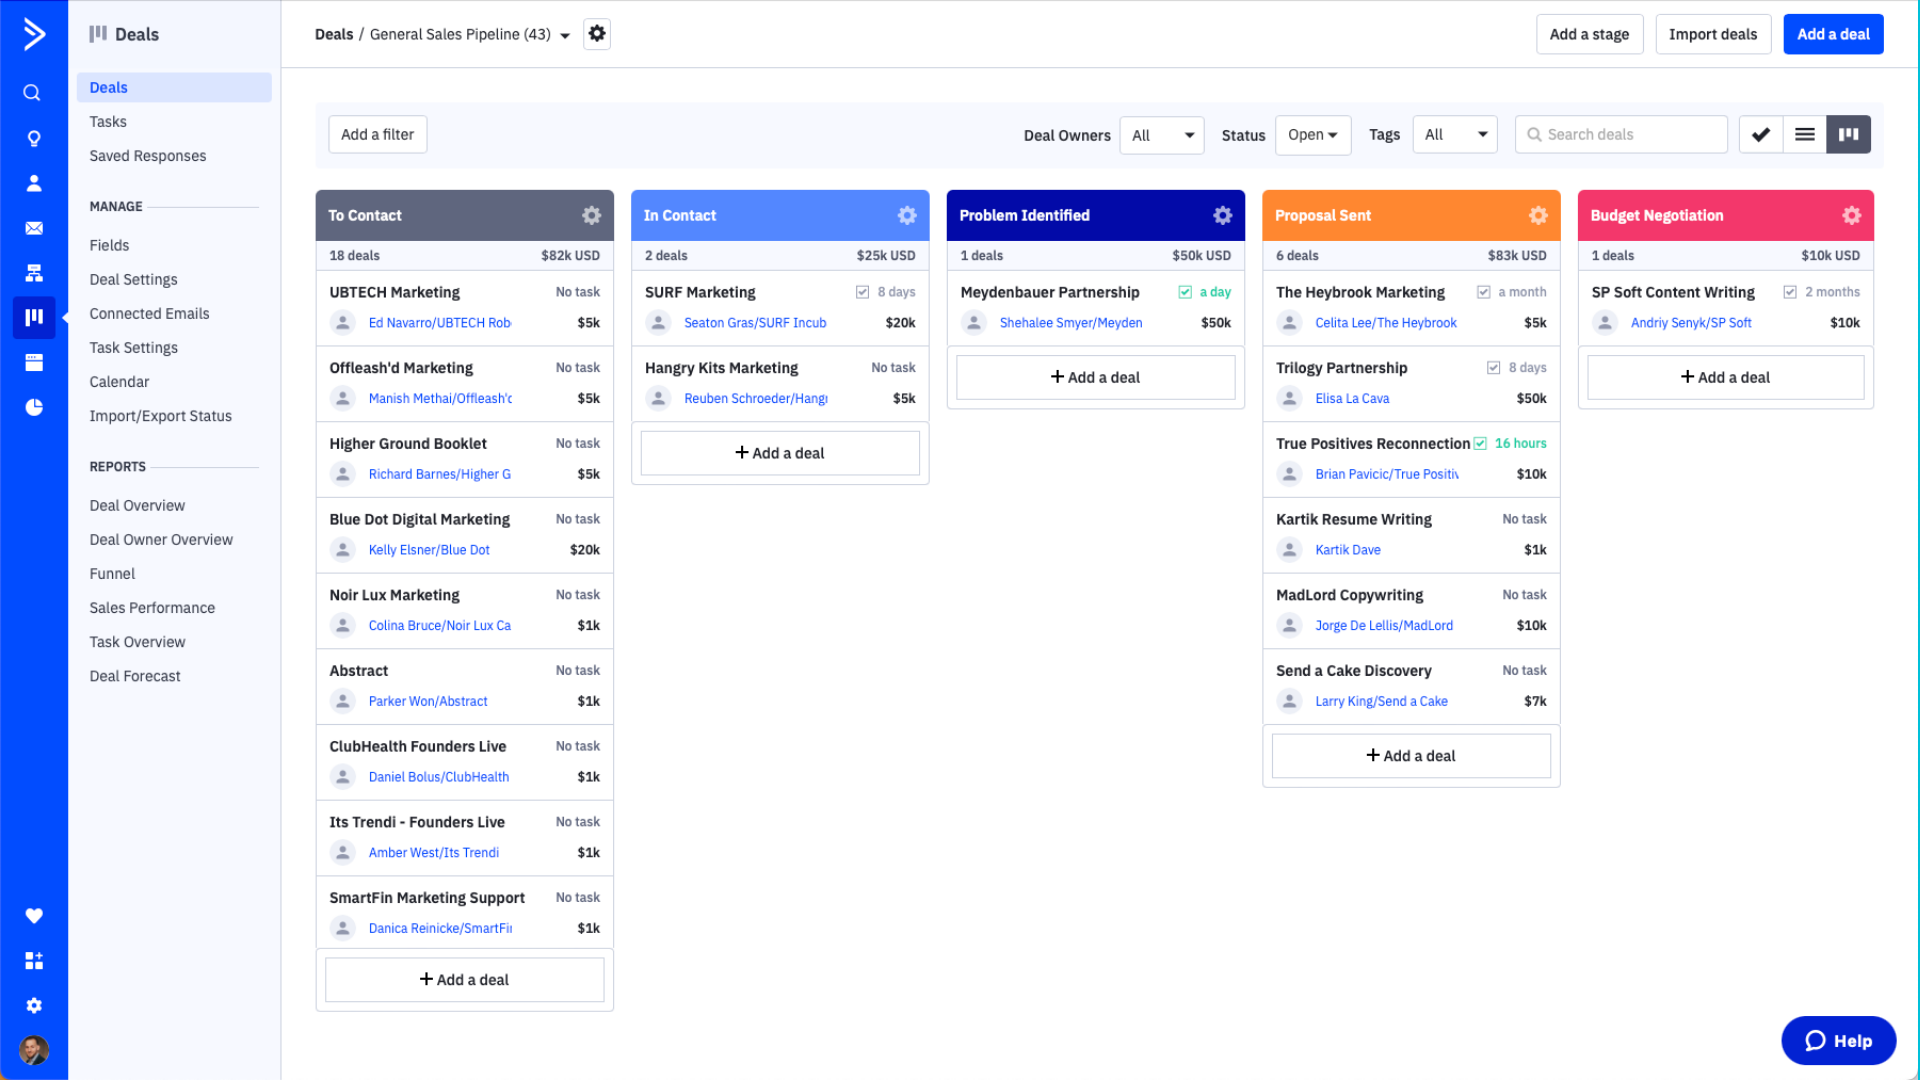Expand the General Sales Pipeline dropdown

pos(566,34)
